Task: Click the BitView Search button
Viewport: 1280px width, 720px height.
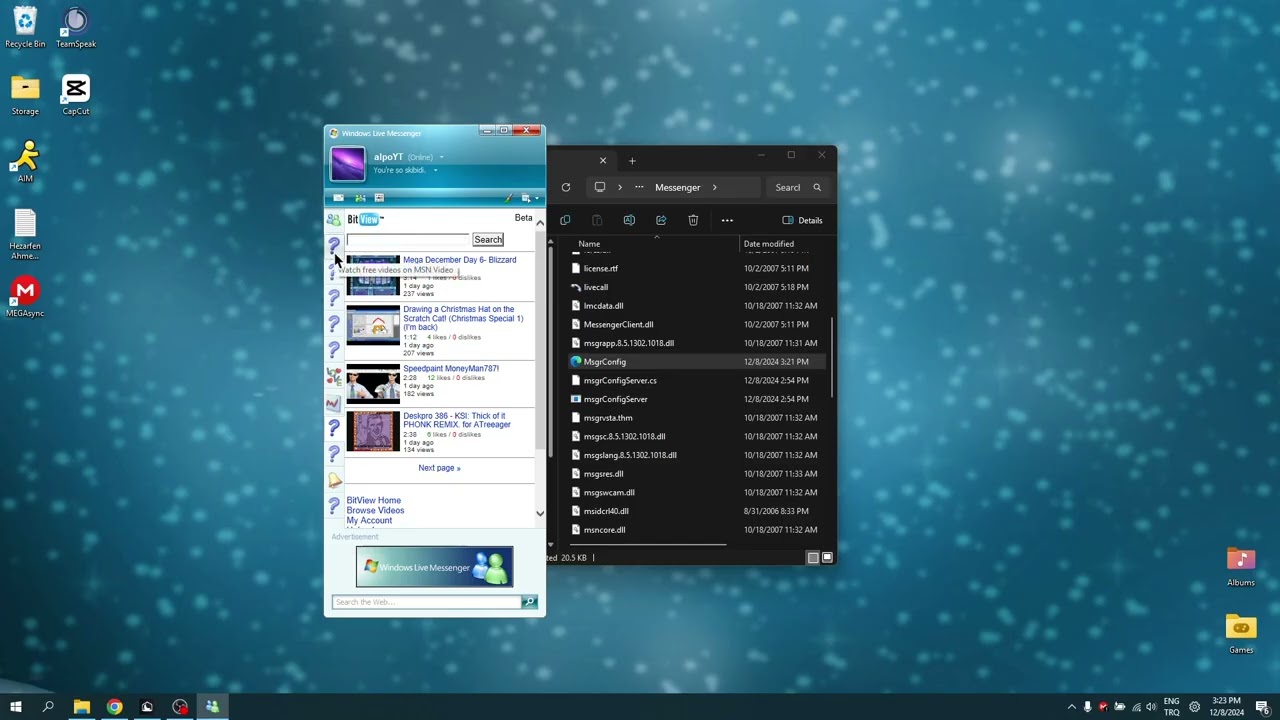Action: (x=488, y=240)
